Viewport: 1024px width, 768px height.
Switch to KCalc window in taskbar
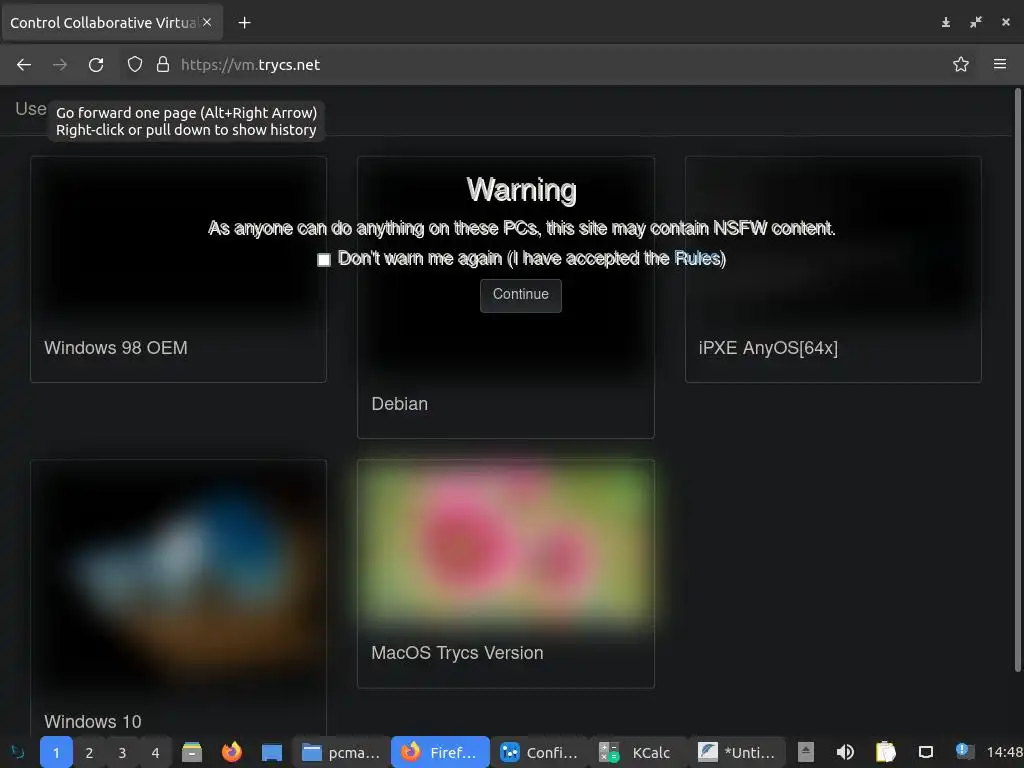pyautogui.click(x=638, y=752)
